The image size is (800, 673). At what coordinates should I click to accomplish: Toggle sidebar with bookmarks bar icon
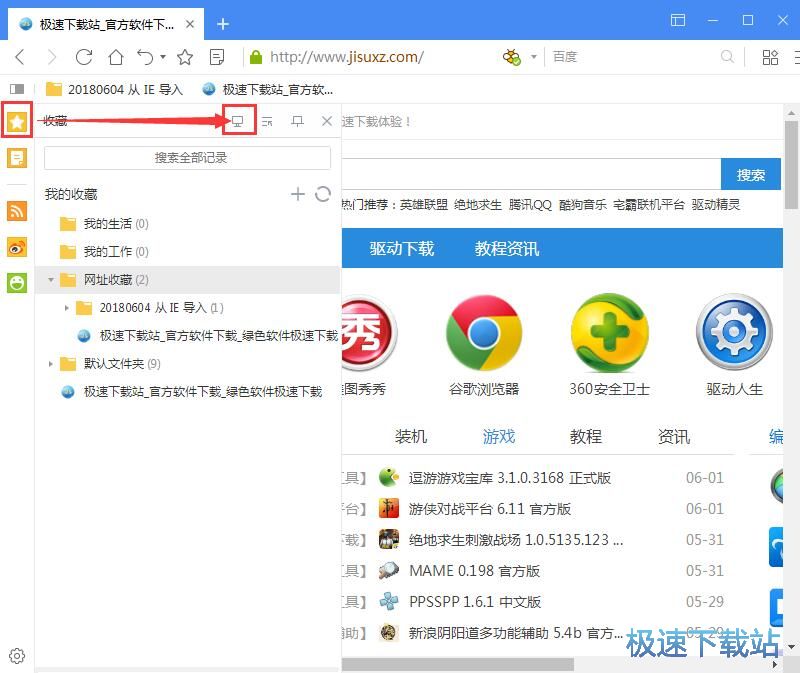[x=17, y=89]
